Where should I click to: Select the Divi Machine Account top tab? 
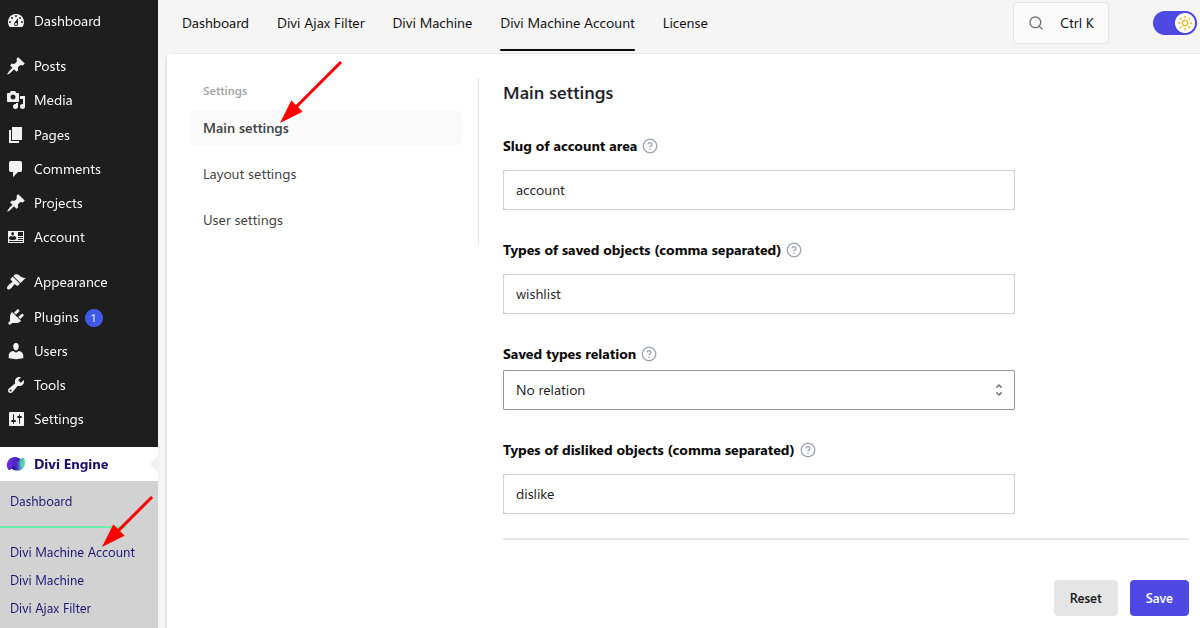click(567, 23)
